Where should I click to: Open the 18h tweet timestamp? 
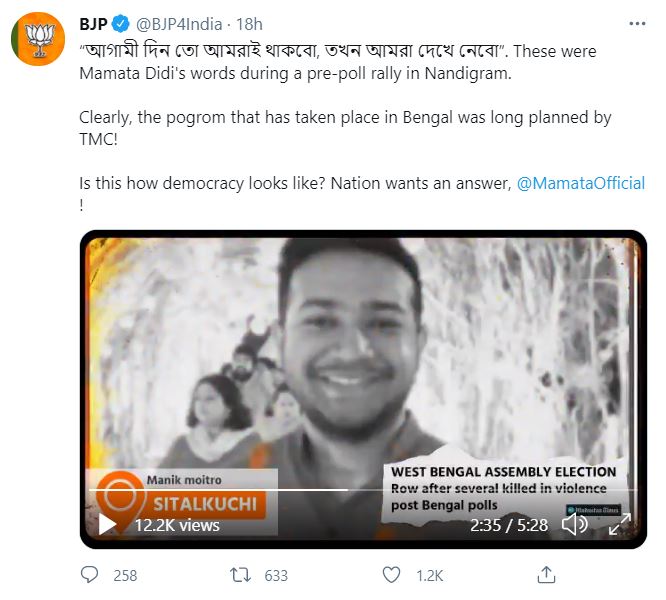tap(249, 23)
